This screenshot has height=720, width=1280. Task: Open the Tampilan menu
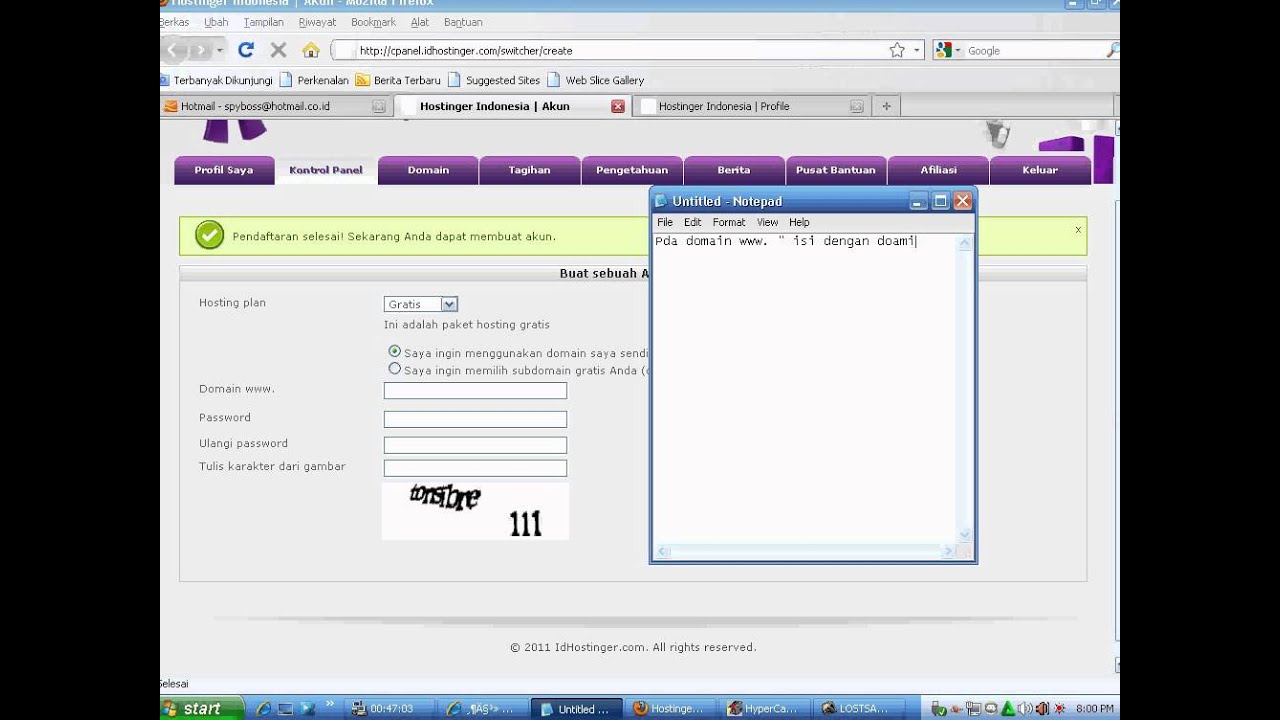point(264,22)
